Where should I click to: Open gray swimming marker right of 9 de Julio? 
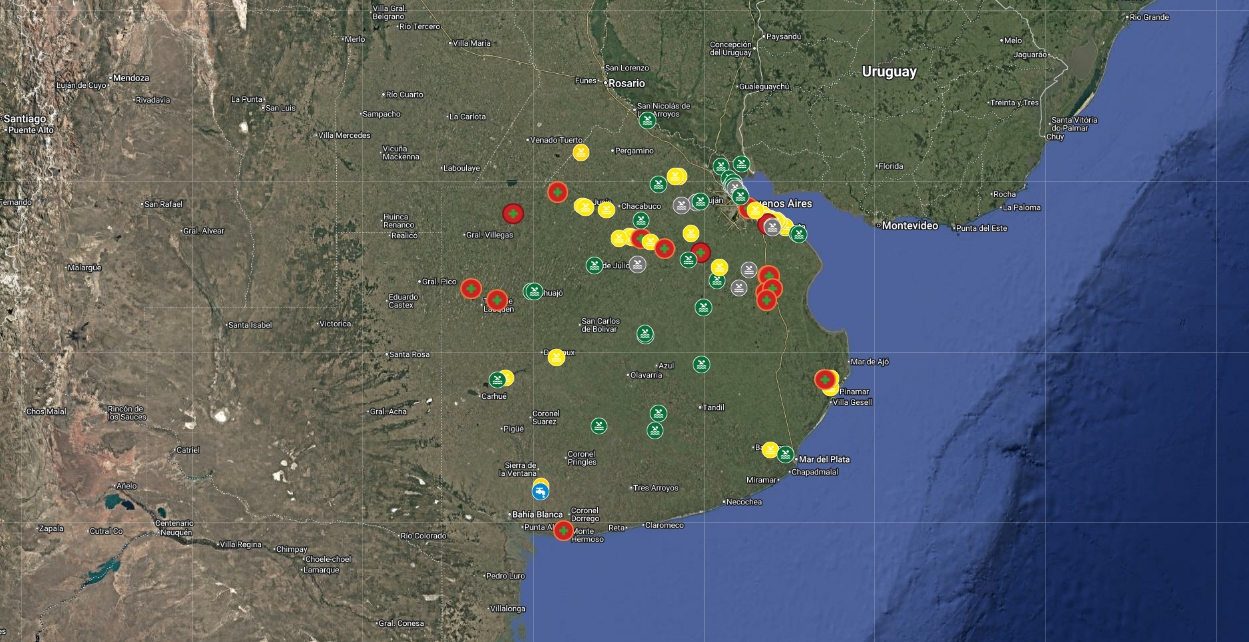(637, 265)
